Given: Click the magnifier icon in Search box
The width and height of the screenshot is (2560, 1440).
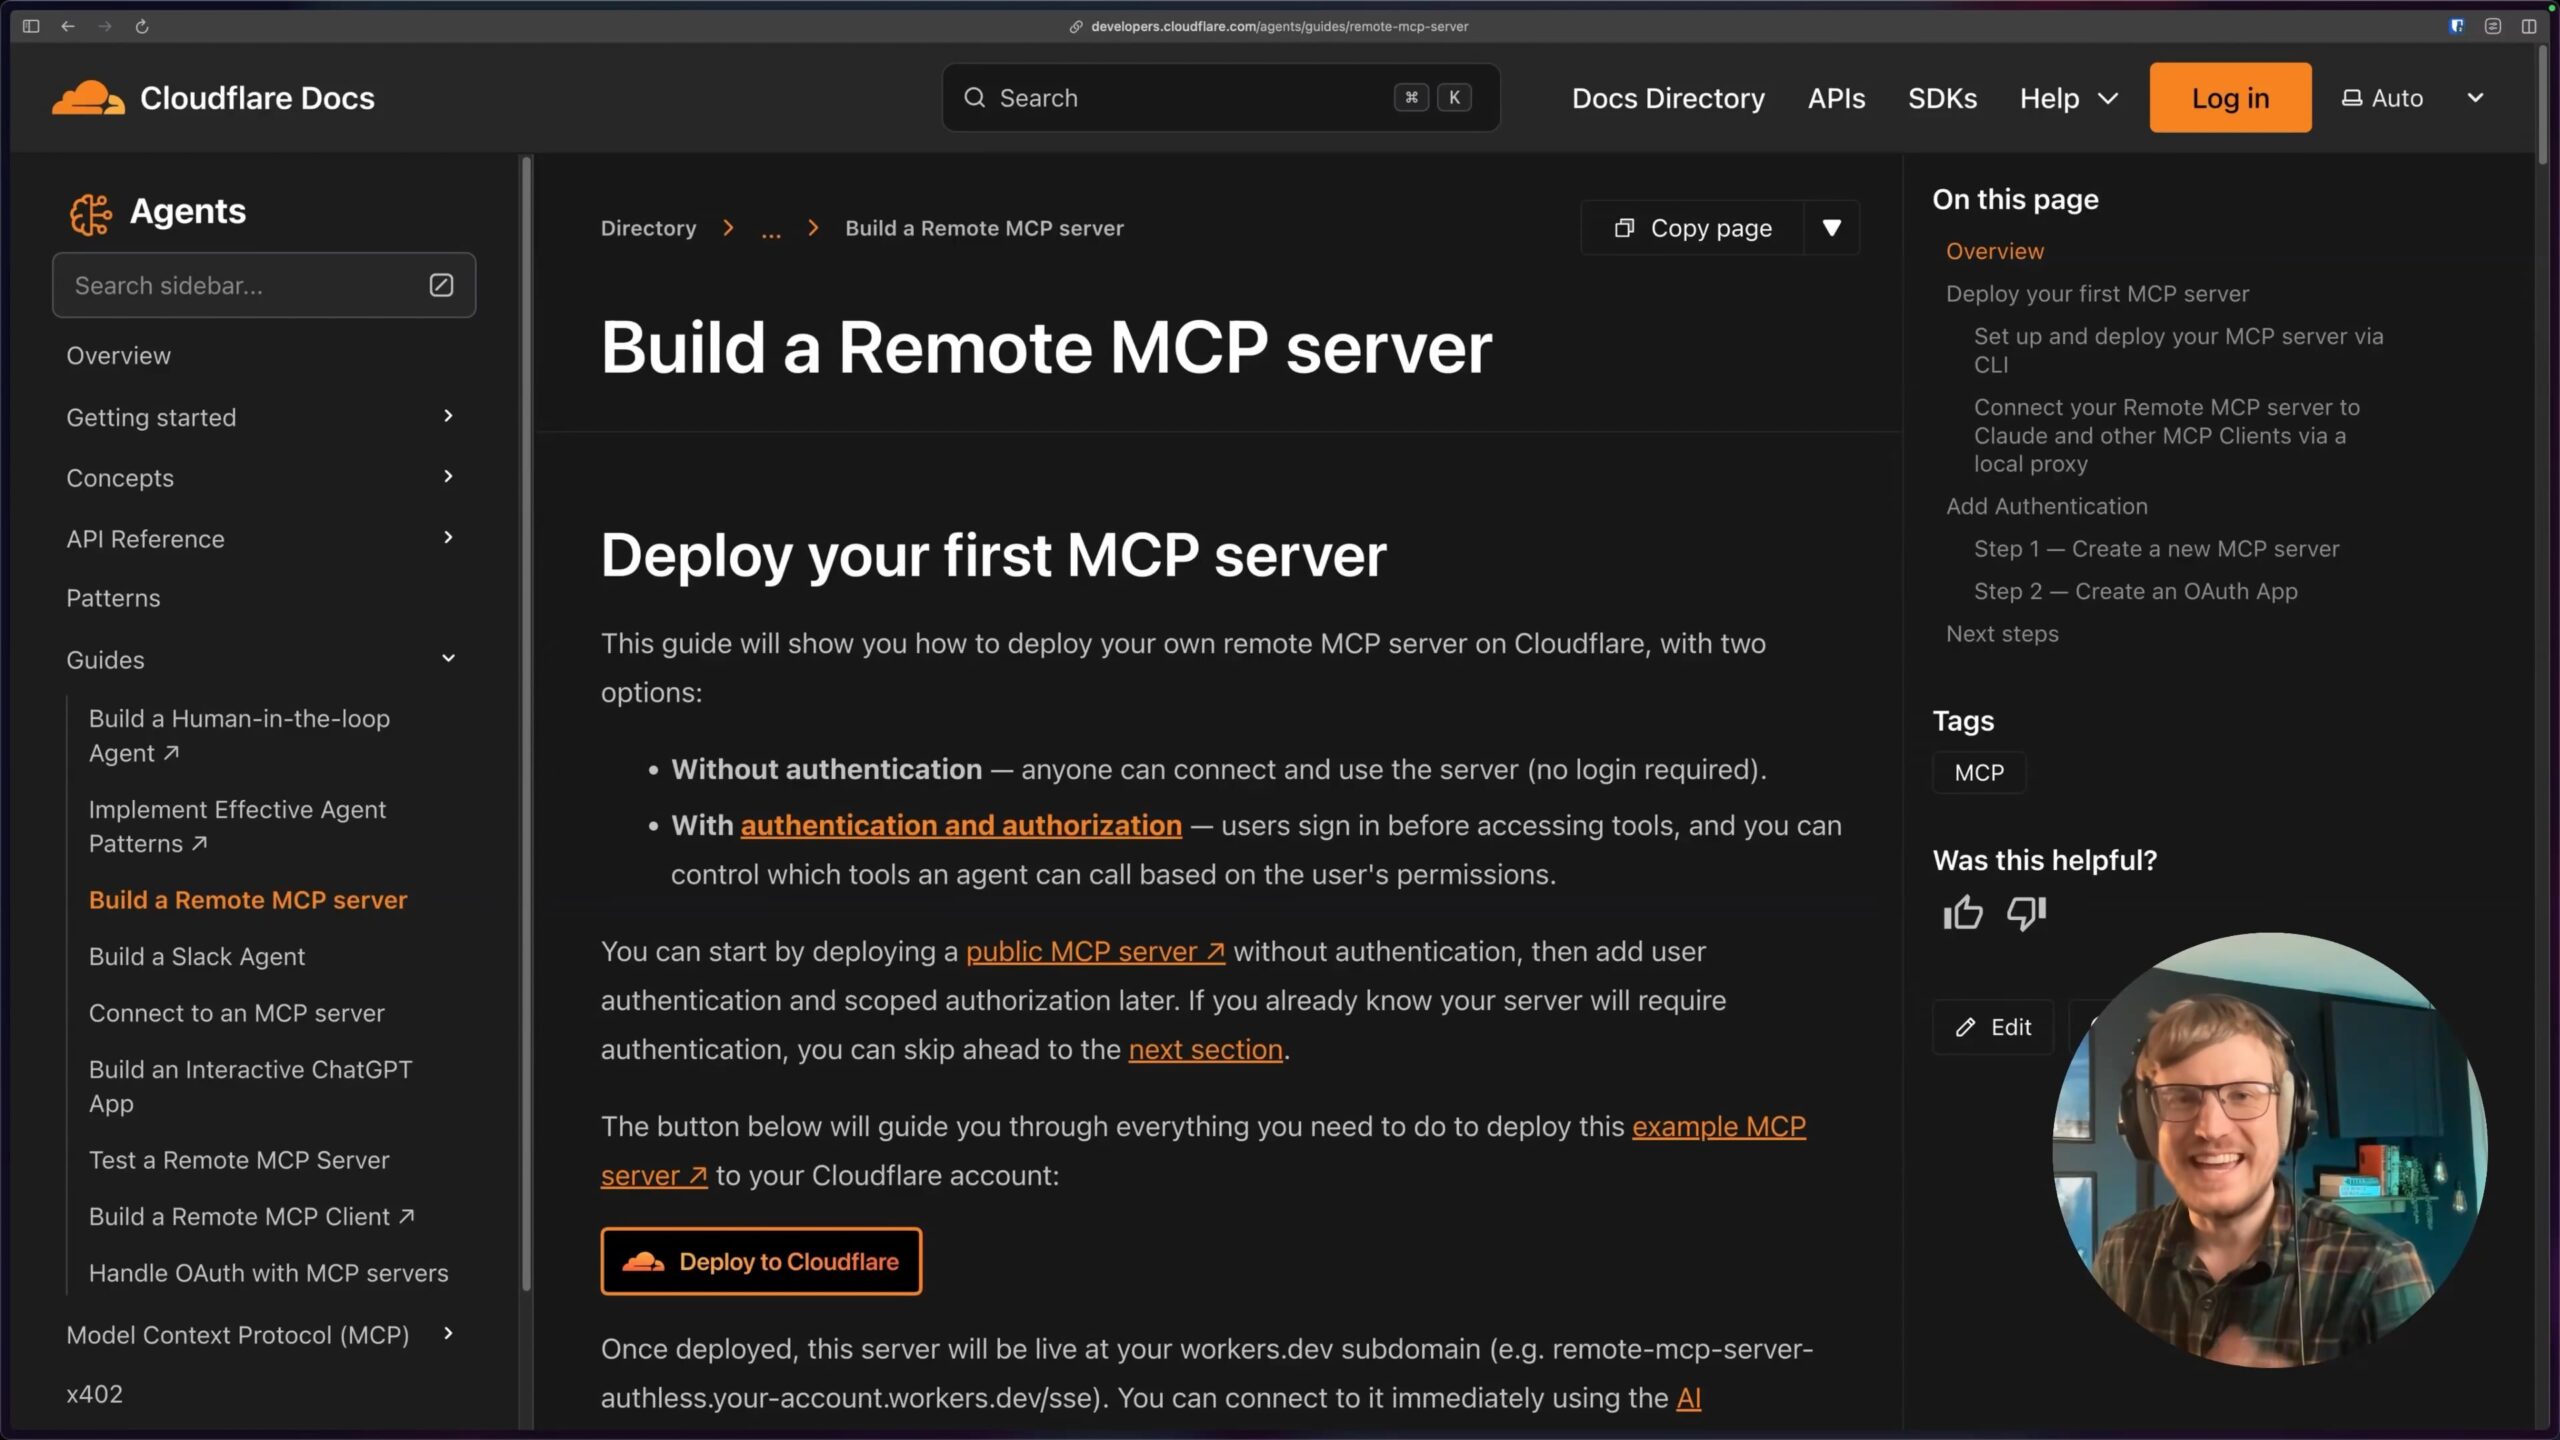Looking at the screenshot, I should pos(974,98).
